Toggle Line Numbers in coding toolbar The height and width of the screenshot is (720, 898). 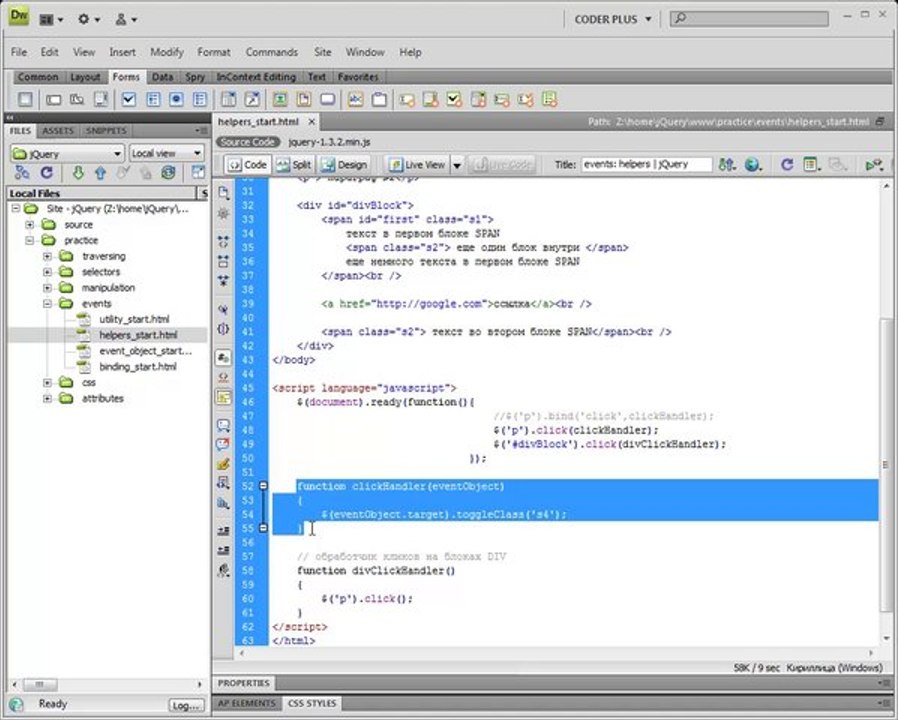(223, 357)
